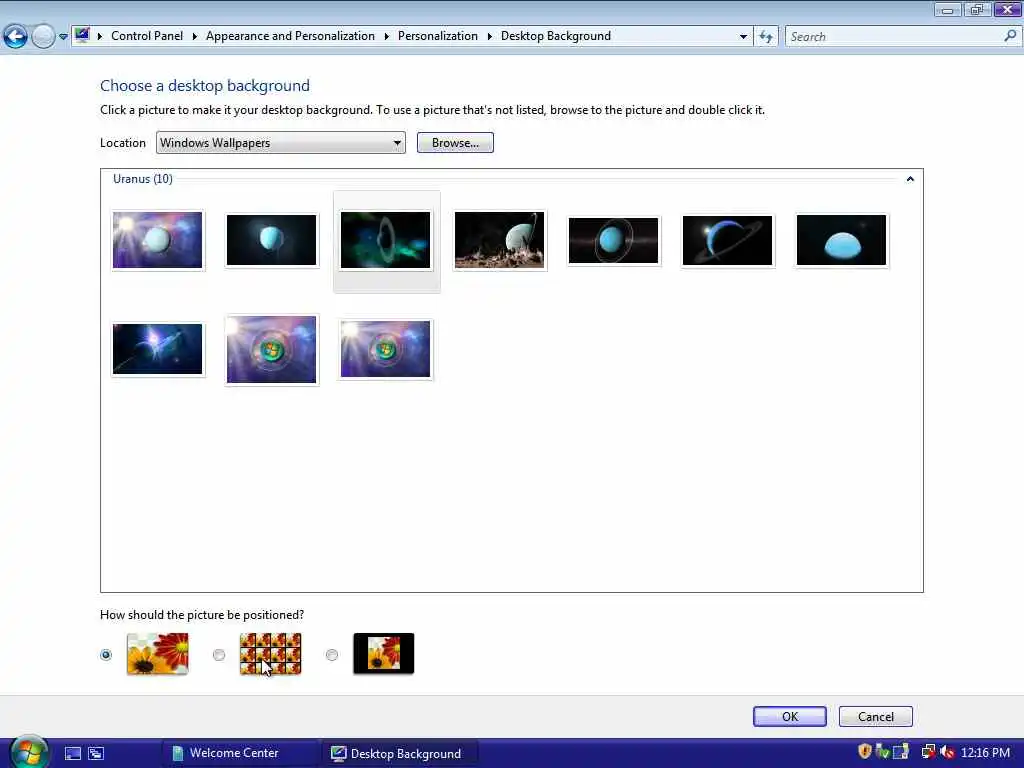The image size is (1024, 768).
Task: Click the Control Panel icon in address bar
Action: click(x=82, y=35)
